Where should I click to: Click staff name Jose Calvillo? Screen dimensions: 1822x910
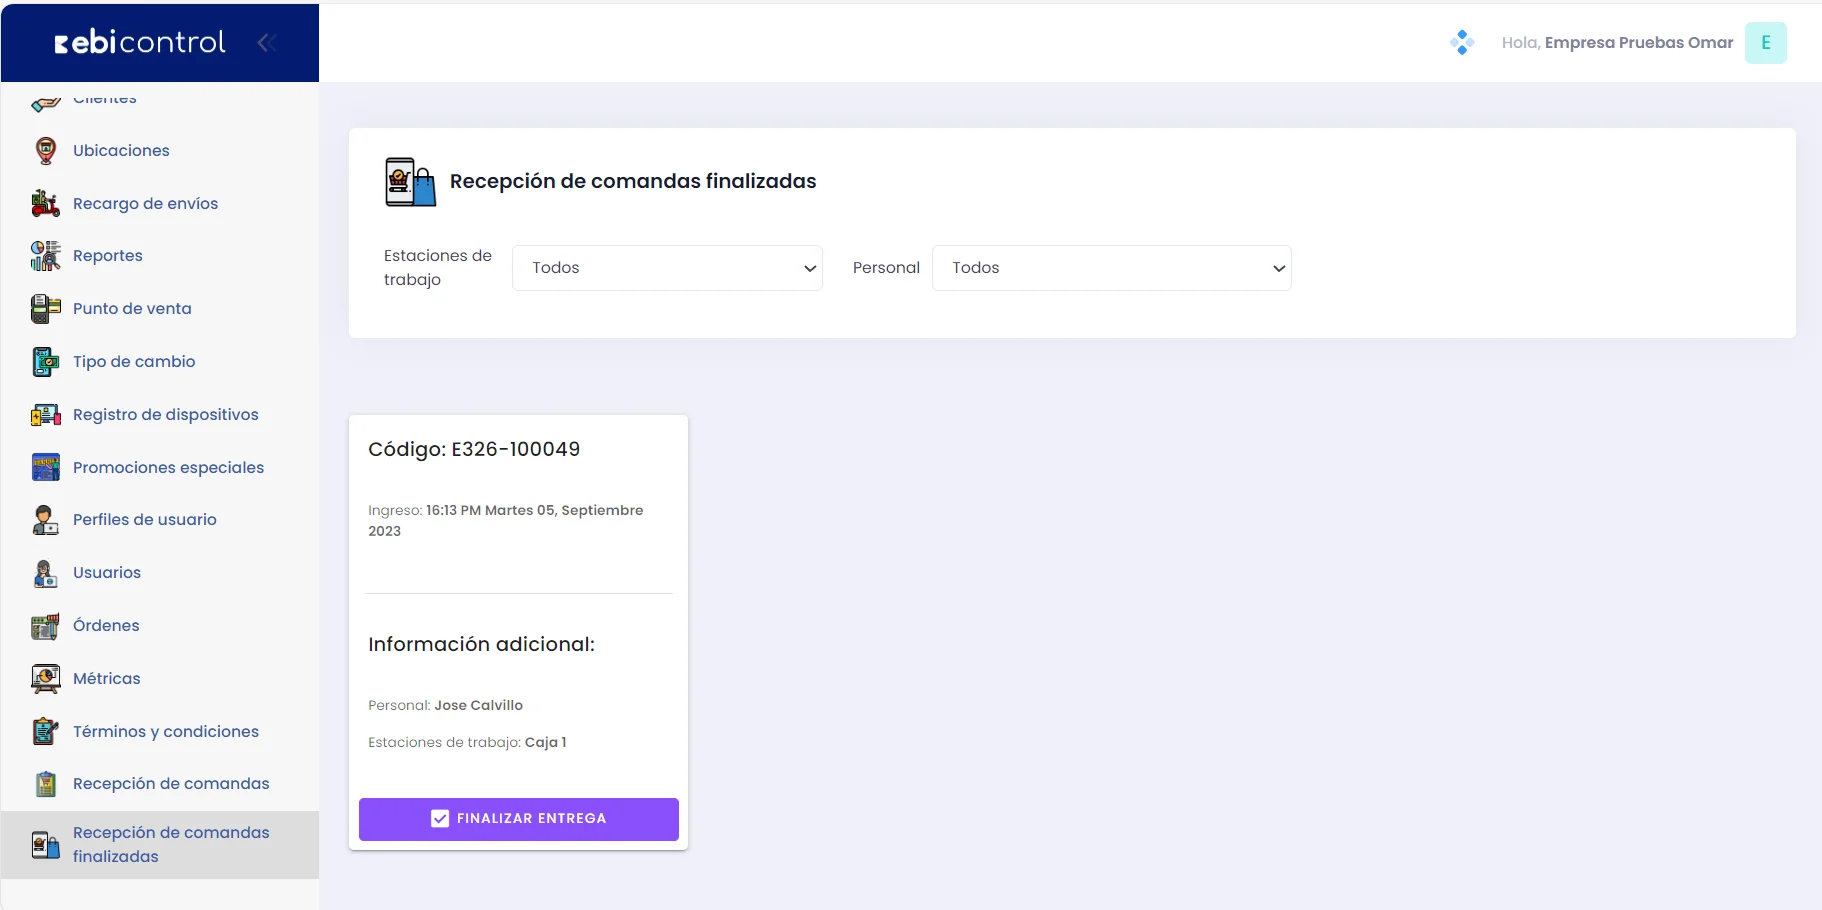(x=478, y=706)
